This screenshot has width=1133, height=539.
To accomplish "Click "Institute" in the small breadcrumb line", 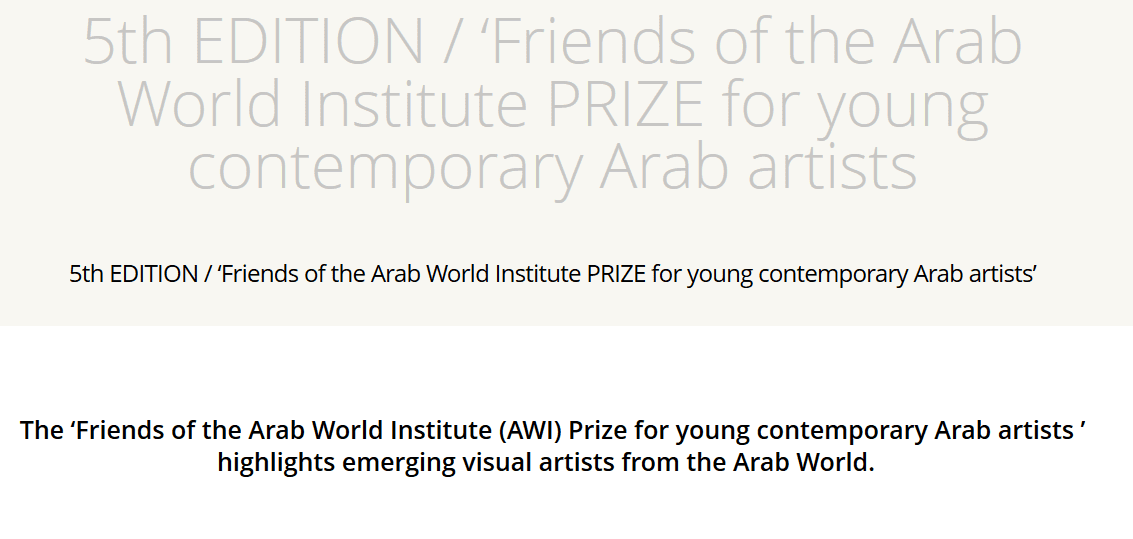I will pyautogui.click(x=538, y=274).
